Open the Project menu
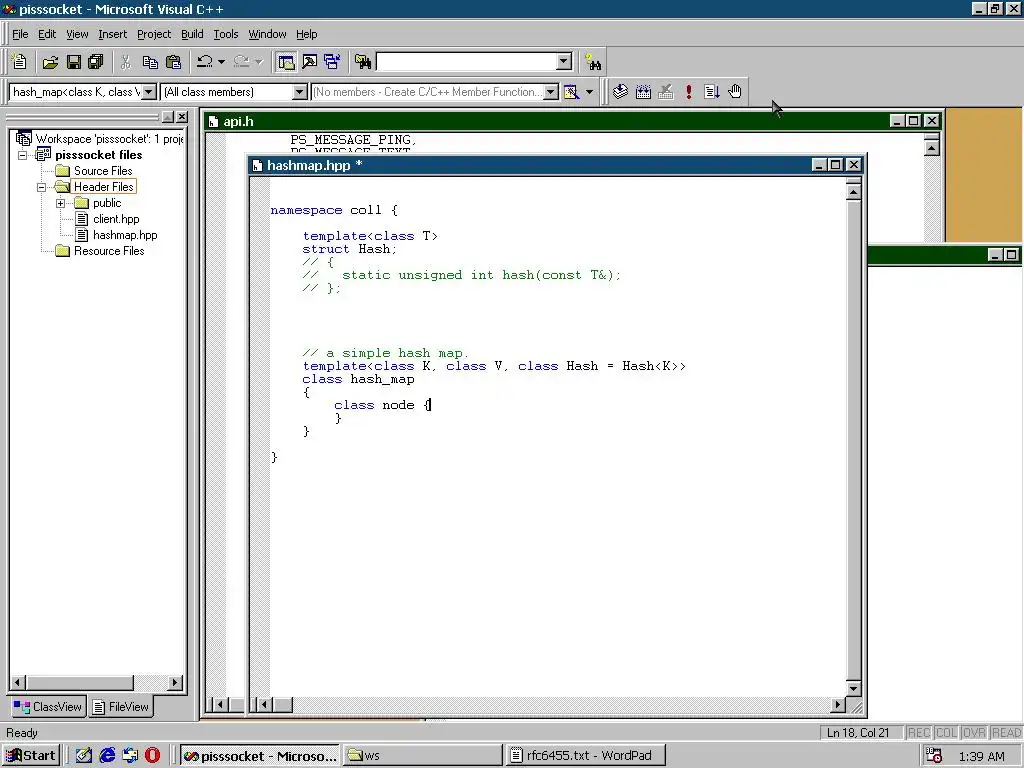Viewport: 1024px width, 768px height. [x=153, y=34]
